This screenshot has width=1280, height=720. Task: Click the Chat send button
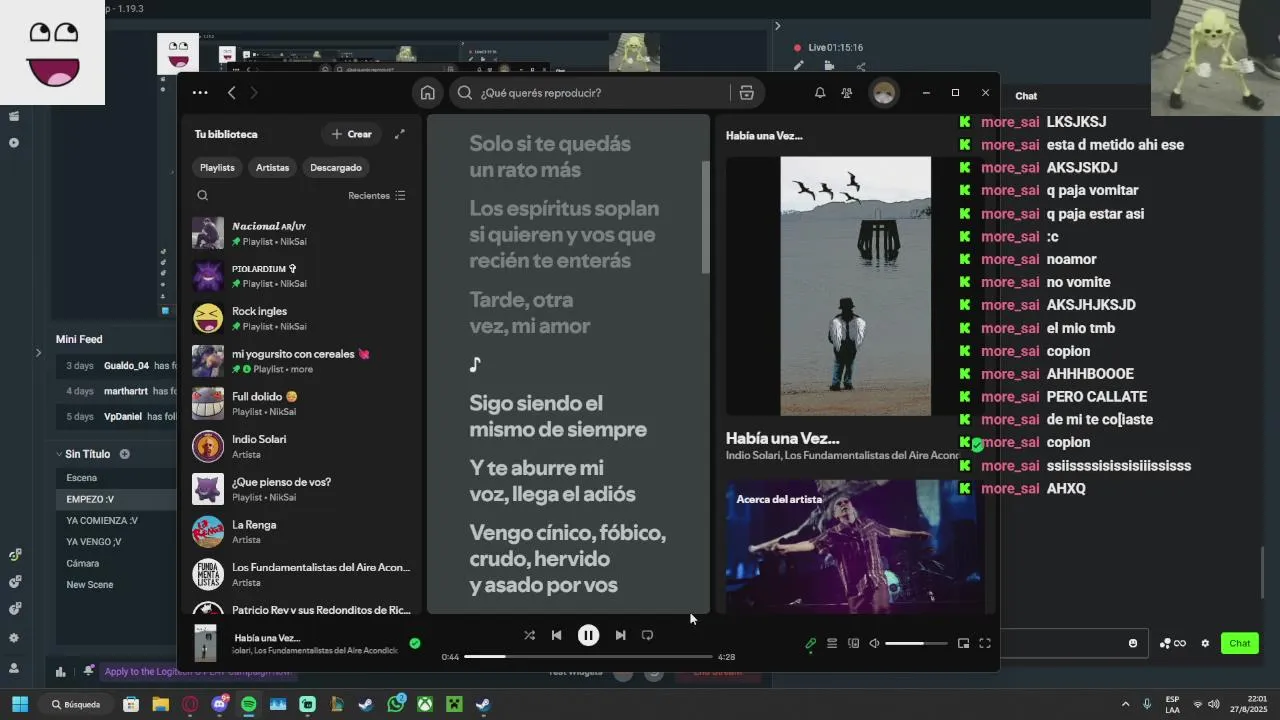tap(1239, 643)
